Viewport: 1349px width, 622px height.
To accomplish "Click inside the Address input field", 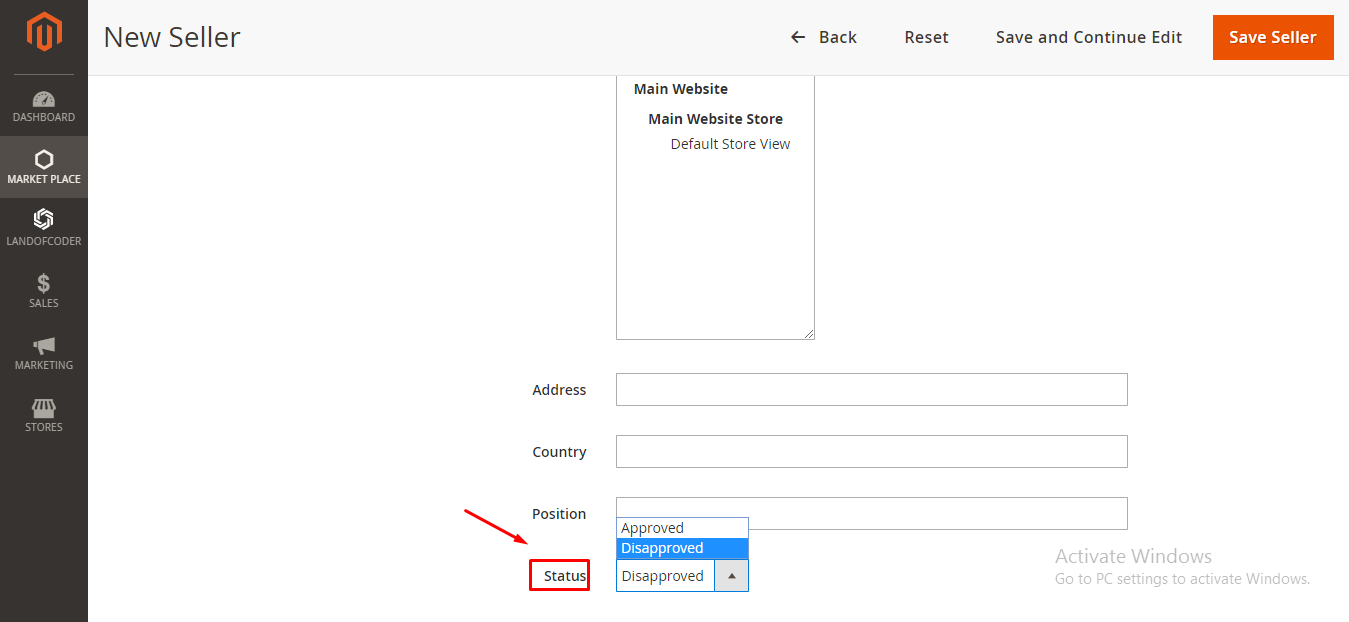I will pyautogui.click(x=870, y=389).
